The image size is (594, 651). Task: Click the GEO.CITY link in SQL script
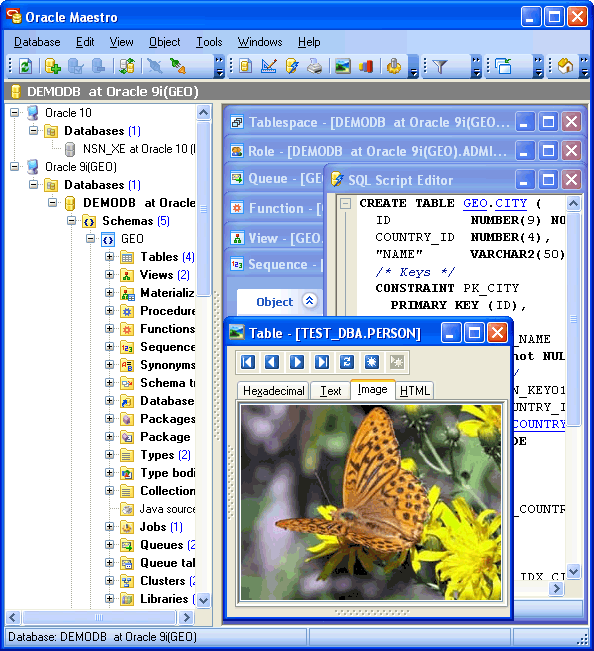coord(495,203)
